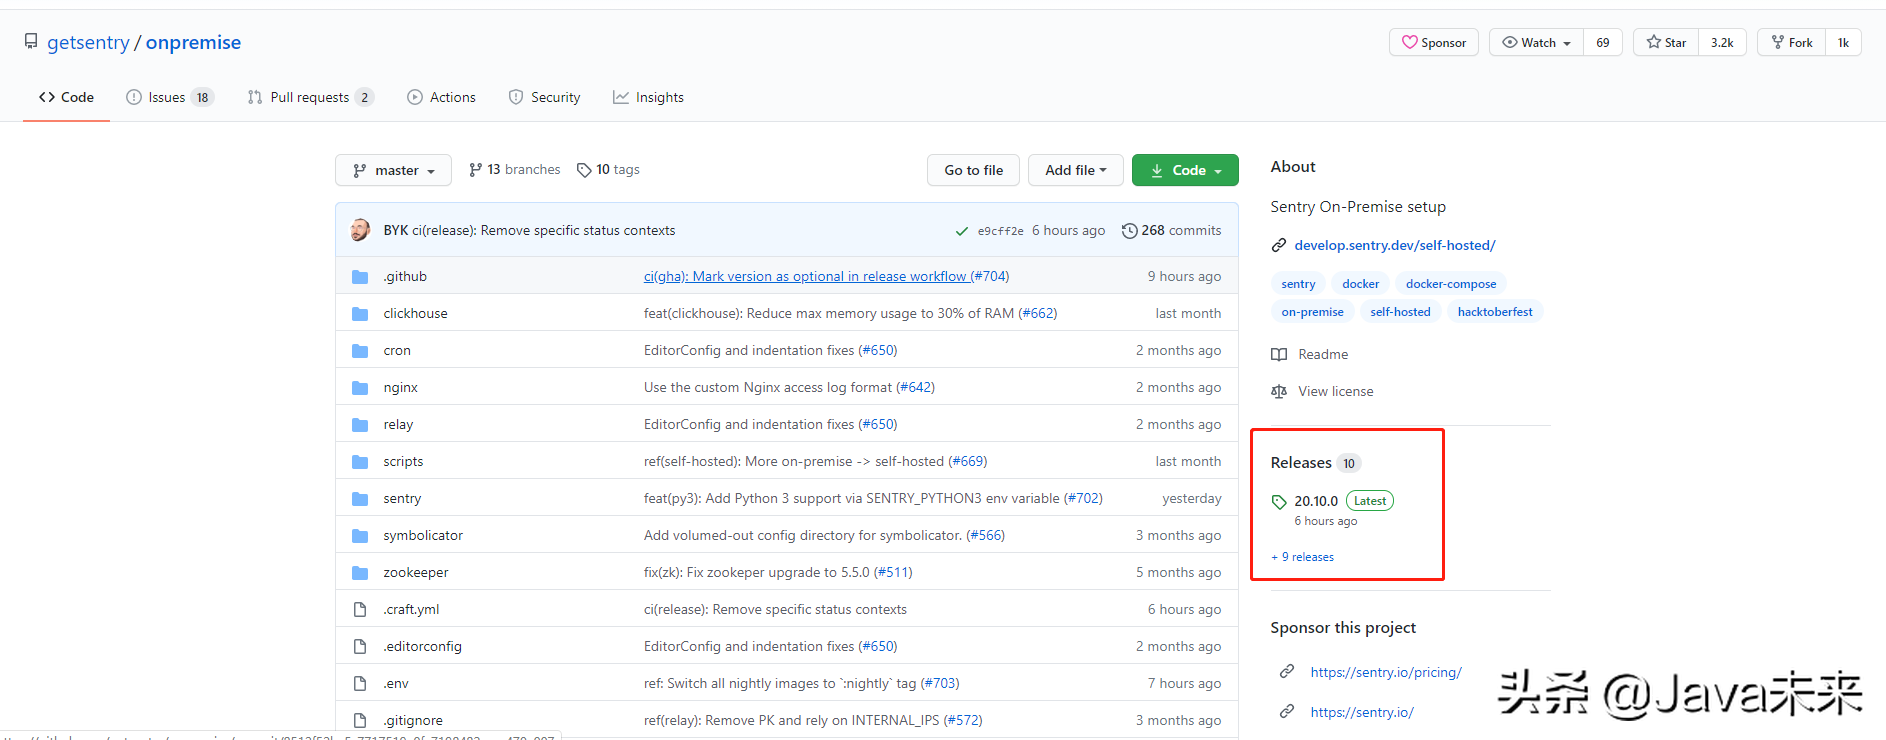The image size is (1886, 740).
Task: Click the clickhouse folder icon
Action: (360, 314)
